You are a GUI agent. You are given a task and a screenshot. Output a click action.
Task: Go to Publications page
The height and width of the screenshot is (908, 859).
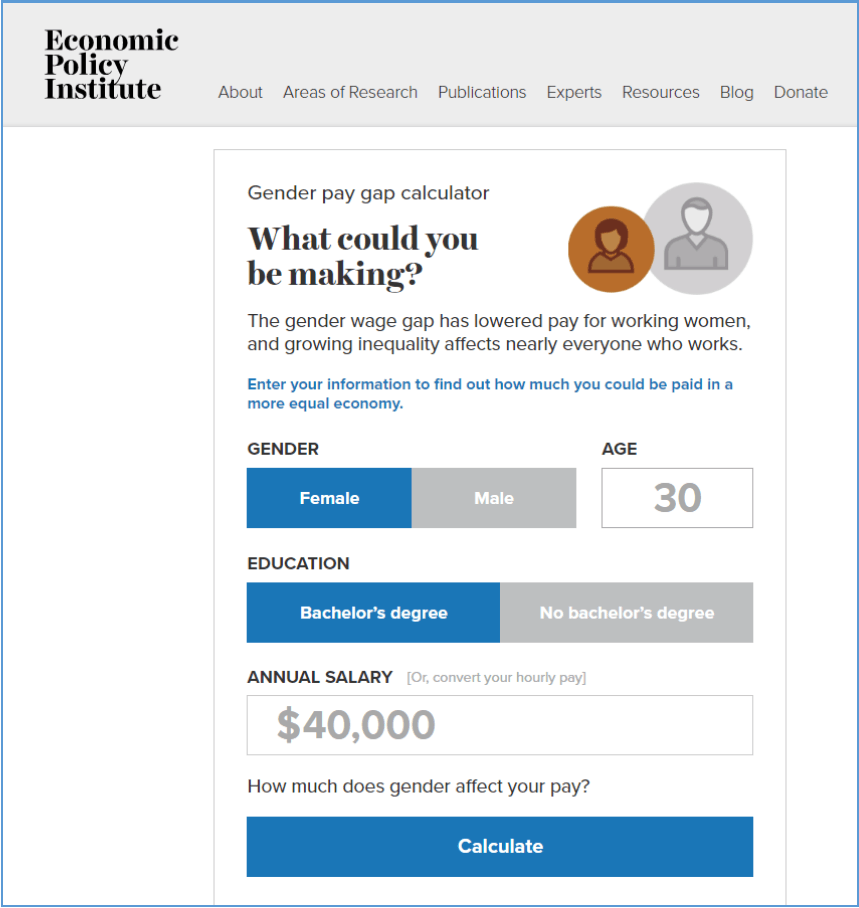click(482, 92)
